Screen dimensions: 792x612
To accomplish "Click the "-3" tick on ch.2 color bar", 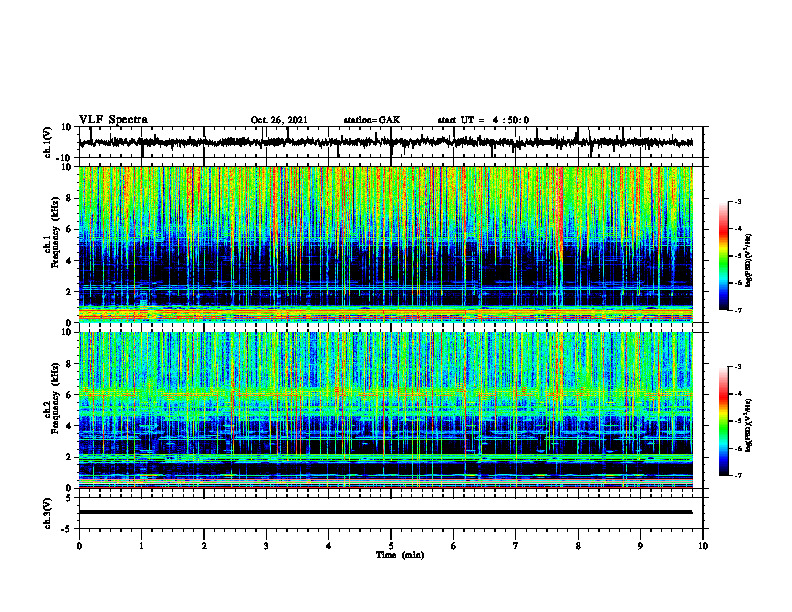I will coord(738,367).
